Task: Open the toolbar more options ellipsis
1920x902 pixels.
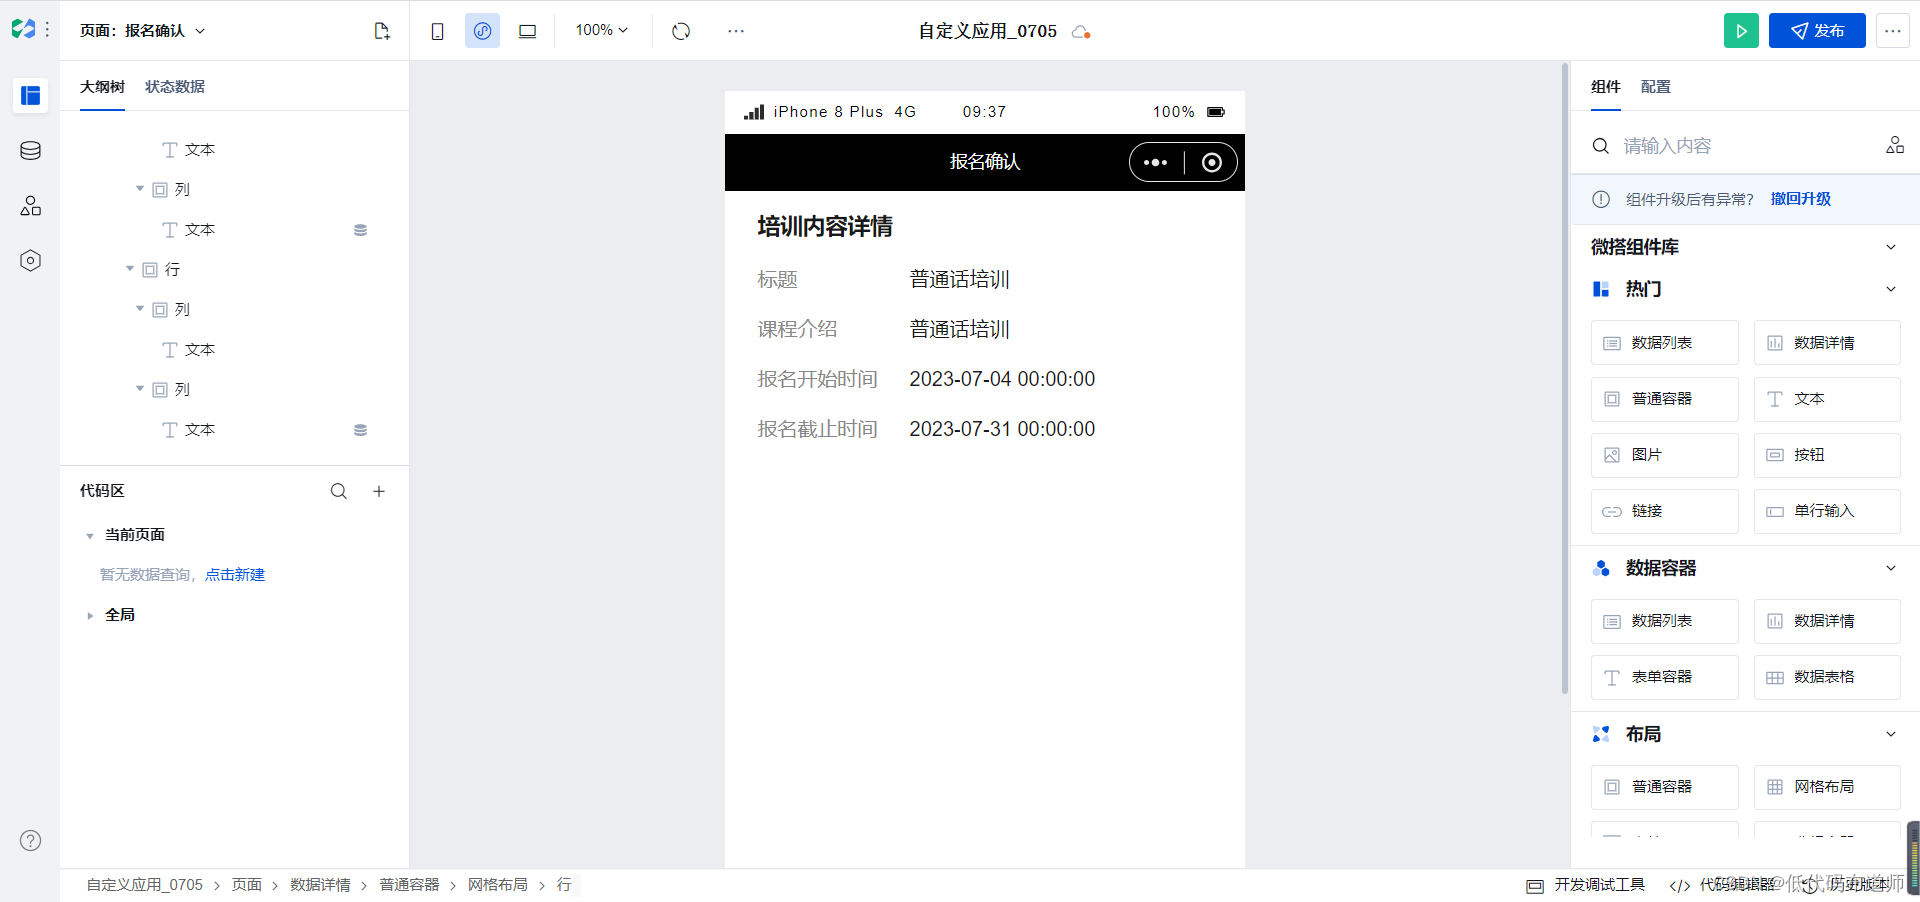Action: [x=736, y=31]
